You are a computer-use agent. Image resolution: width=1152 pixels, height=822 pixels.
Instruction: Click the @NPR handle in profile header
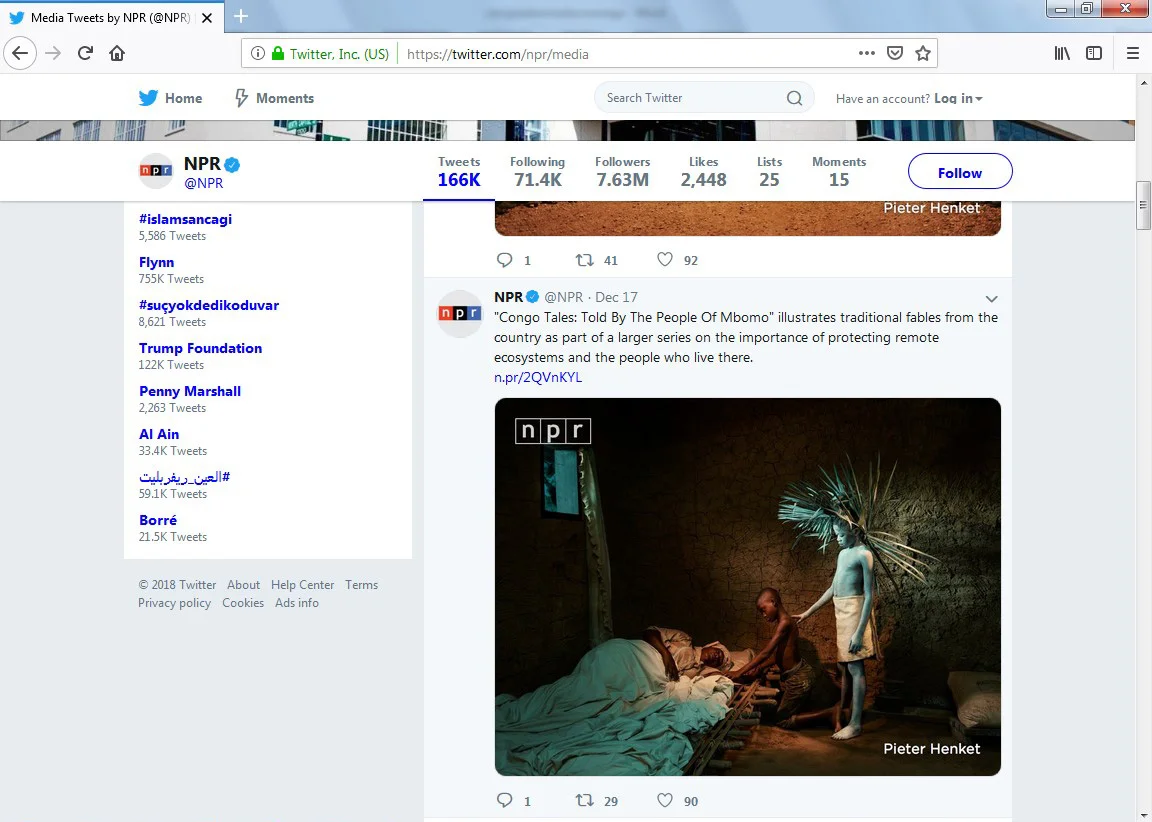tap(204, 183)
